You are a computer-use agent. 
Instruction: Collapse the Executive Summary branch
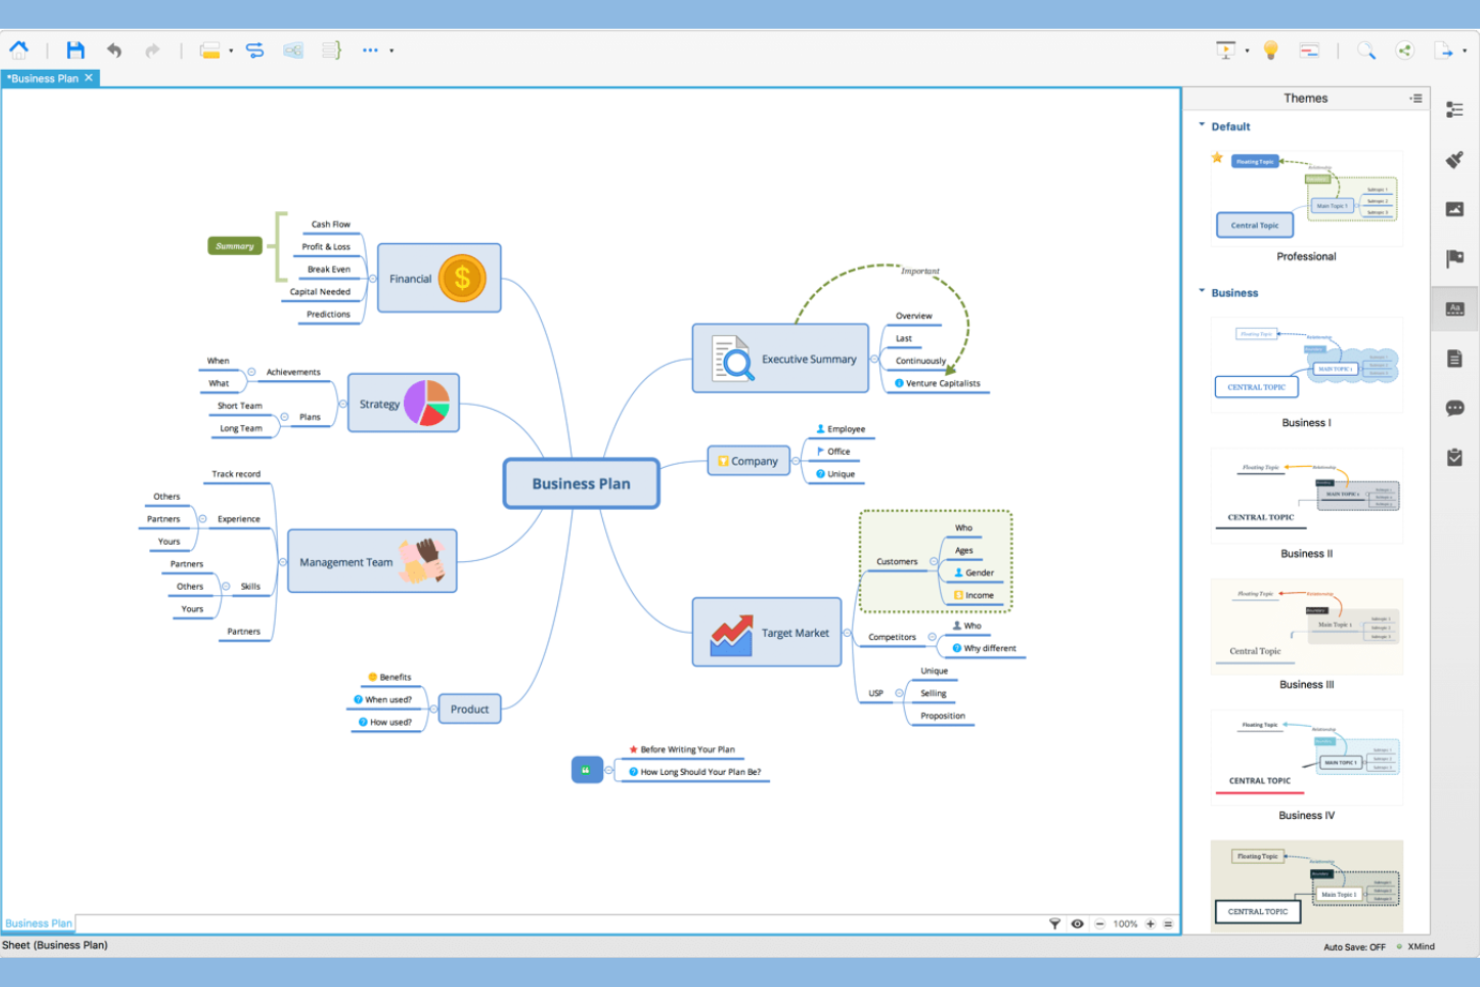(874, 359)
